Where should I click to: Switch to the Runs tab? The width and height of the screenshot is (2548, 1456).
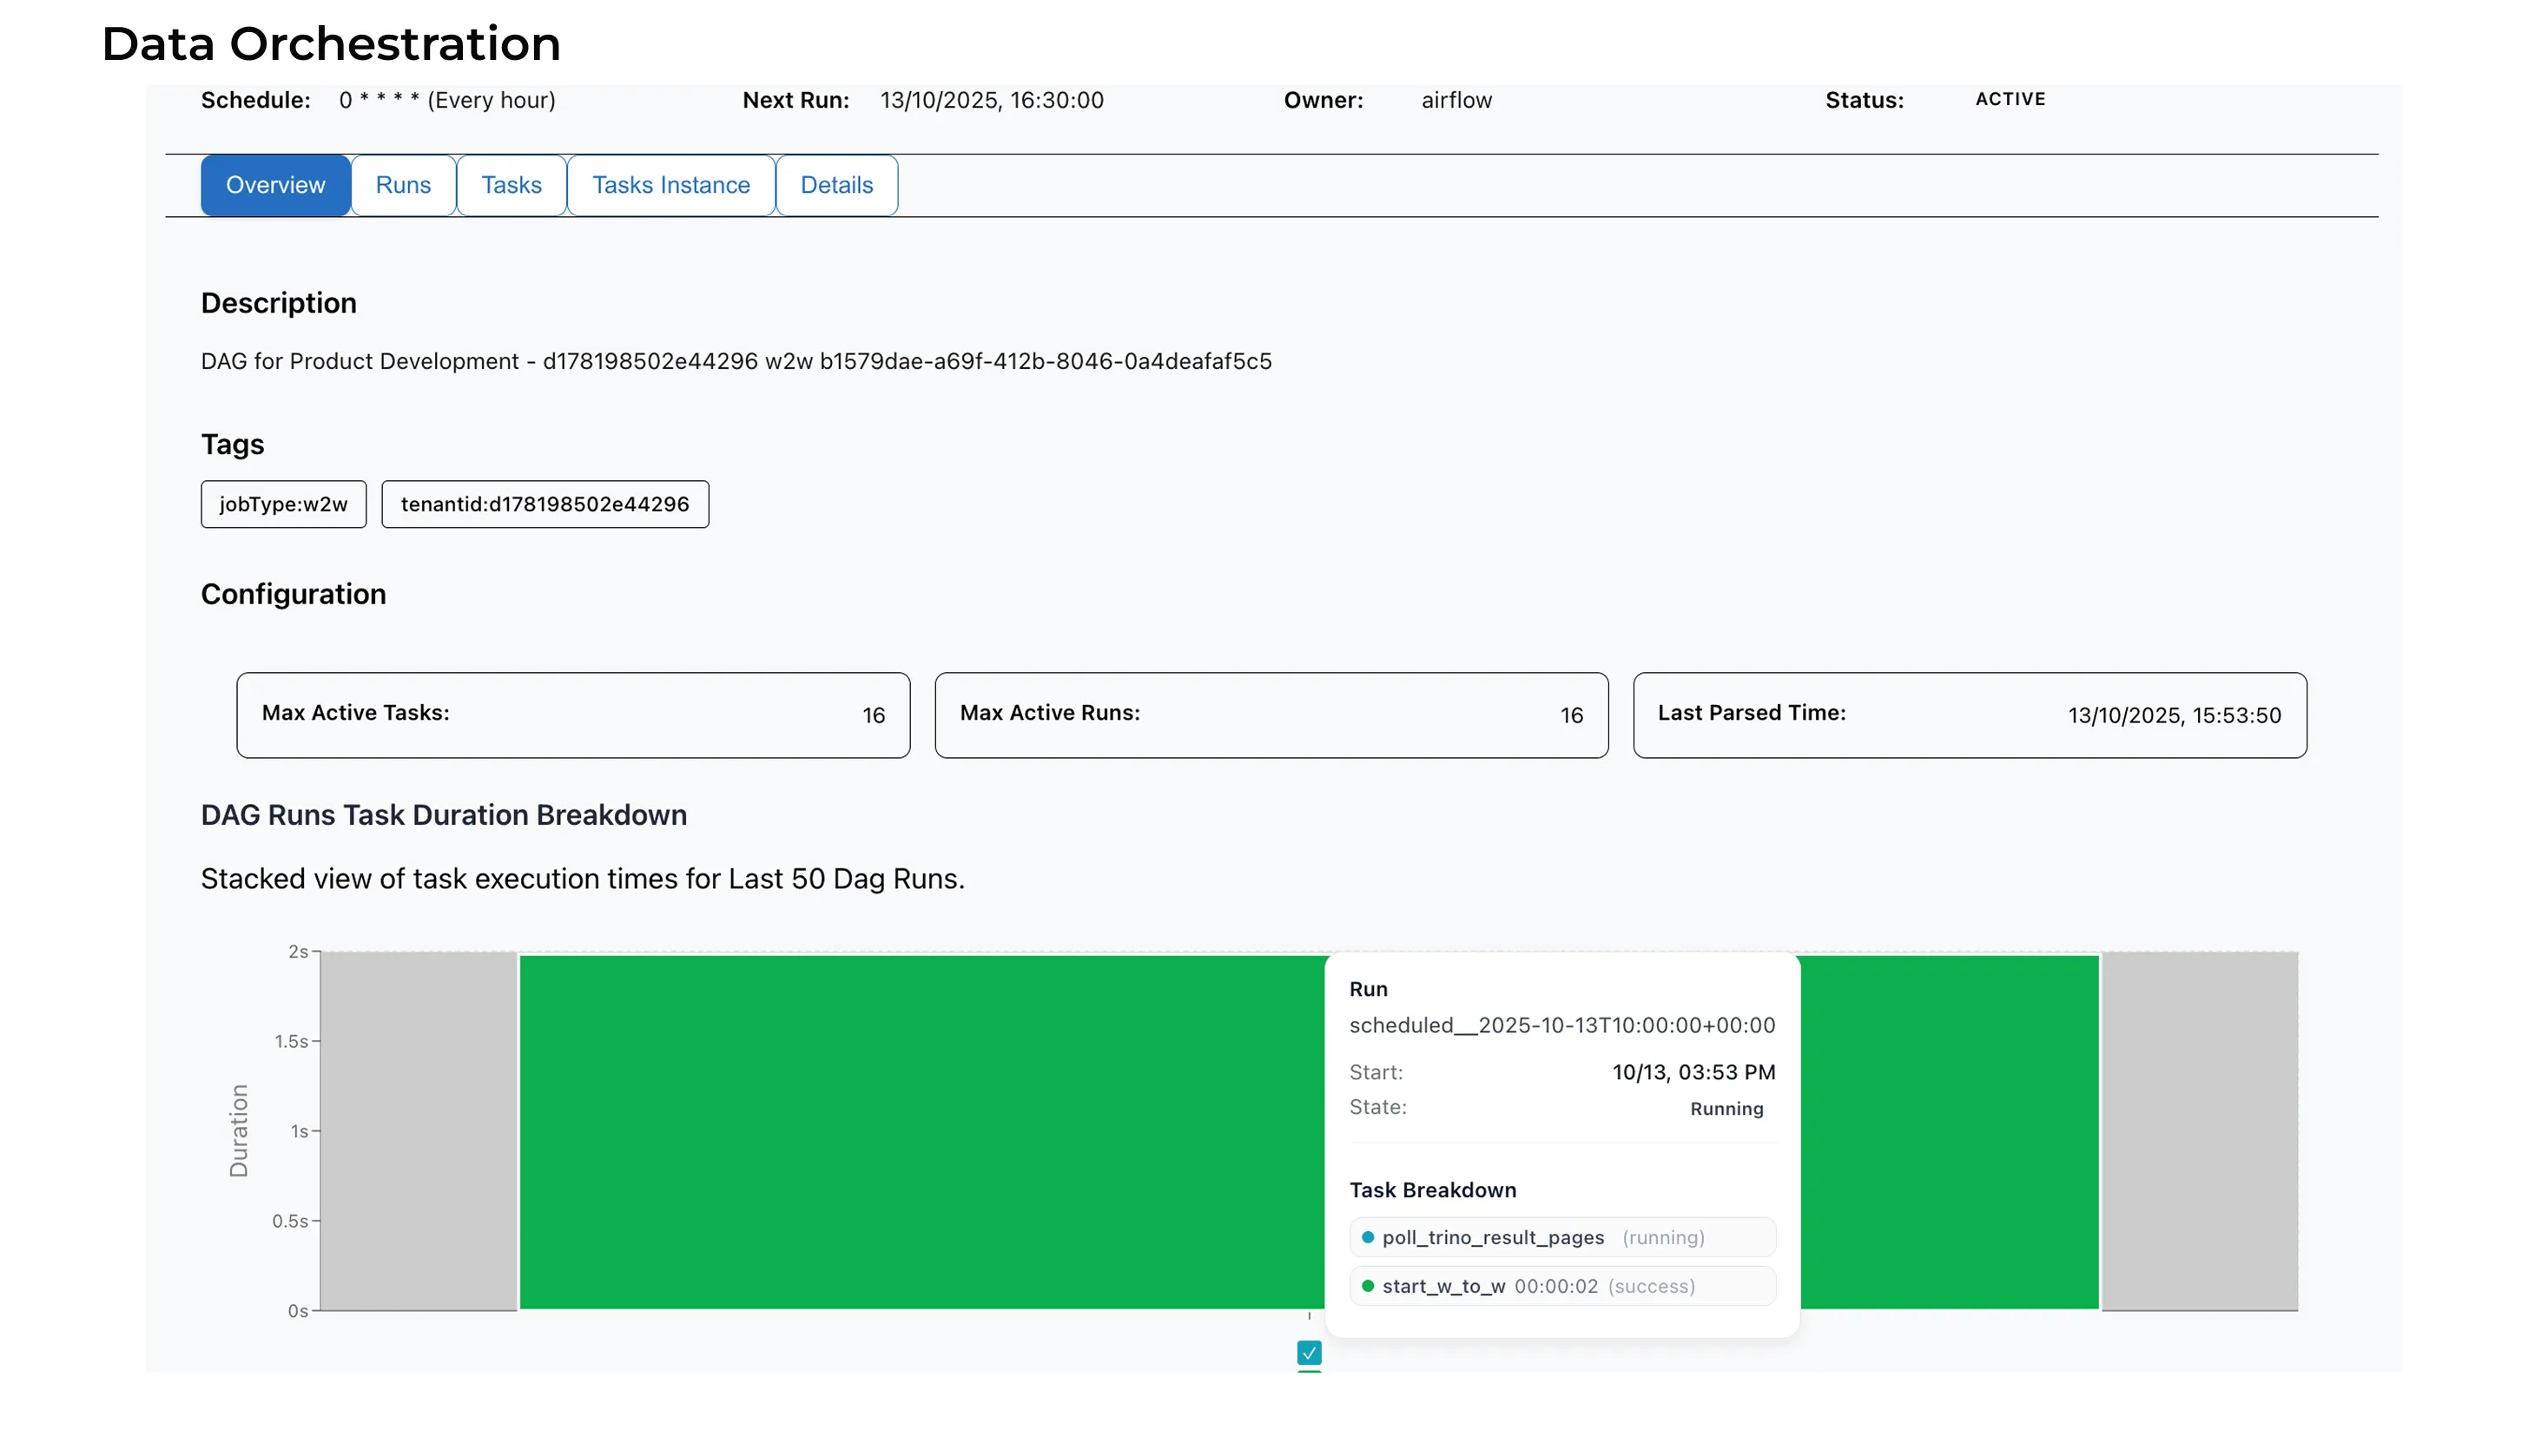403,185
